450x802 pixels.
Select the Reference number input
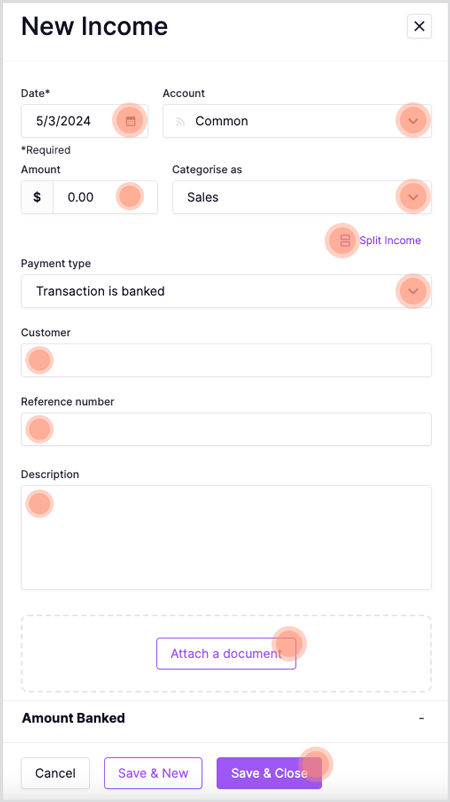coord(226,429)
